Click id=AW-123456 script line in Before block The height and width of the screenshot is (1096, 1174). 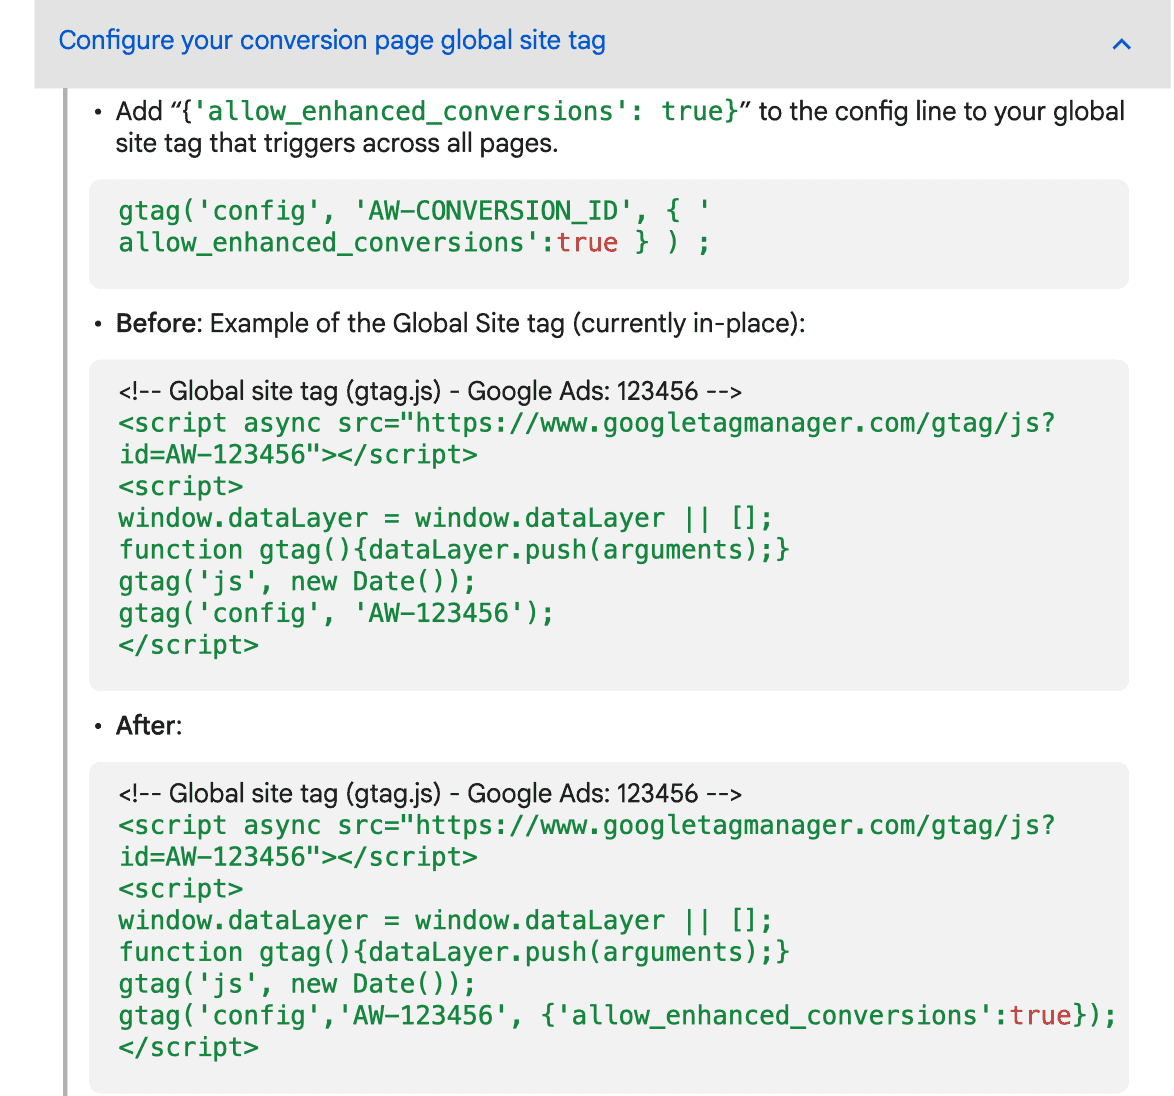(297, 454)
